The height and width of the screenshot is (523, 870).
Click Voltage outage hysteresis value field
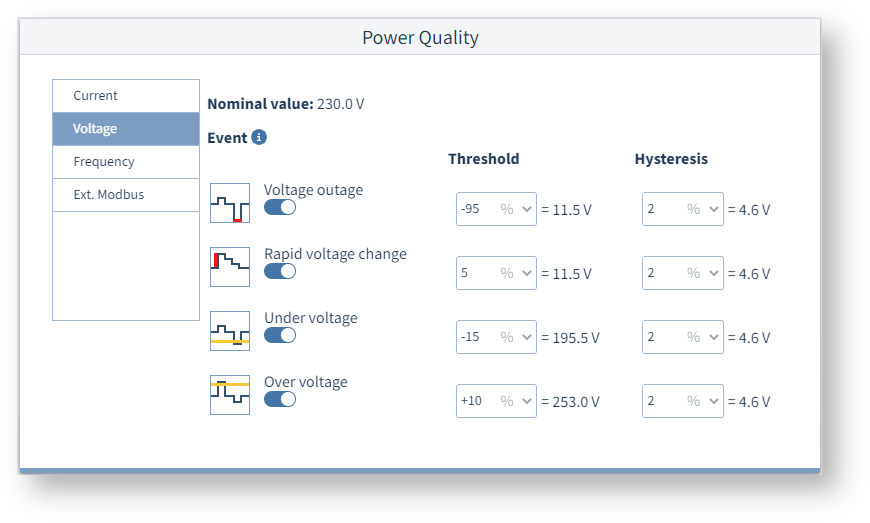click(x=662, y=209)
